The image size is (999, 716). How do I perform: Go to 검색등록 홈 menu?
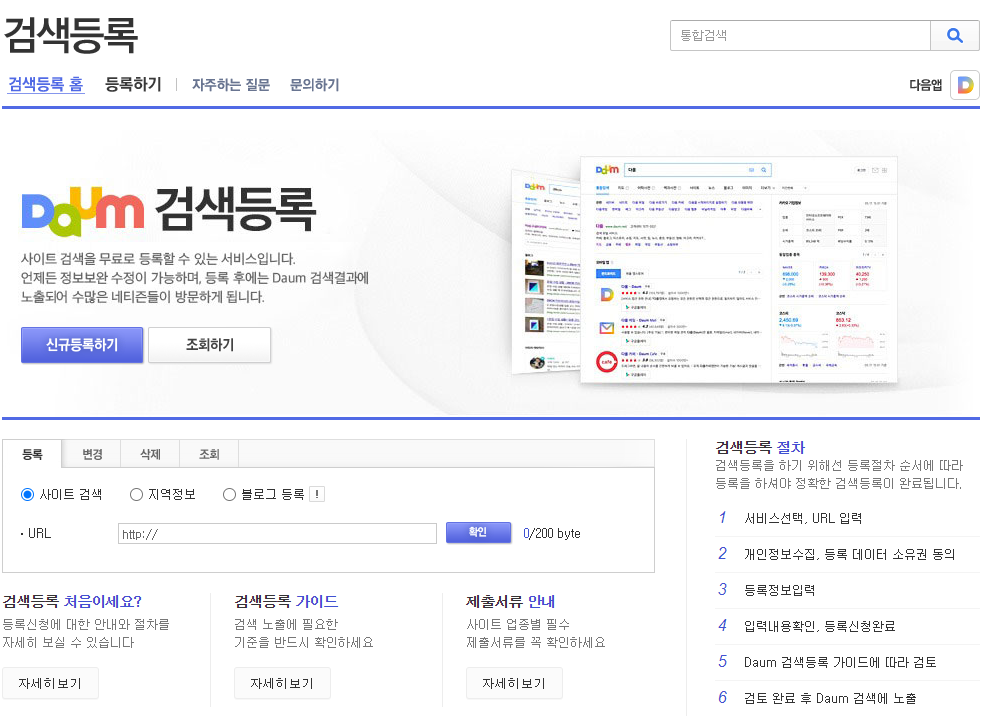tap(45, 84)
